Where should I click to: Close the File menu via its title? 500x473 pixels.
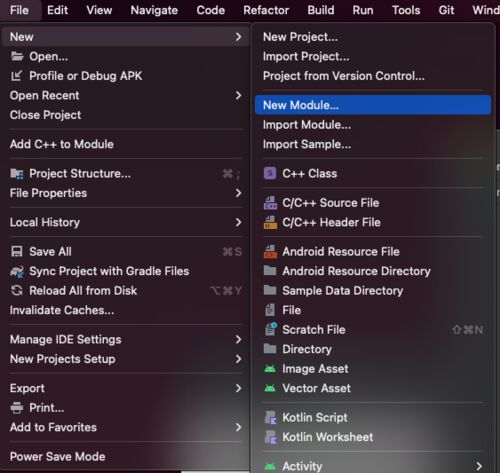pyautogui.click(x=19, y=10)
